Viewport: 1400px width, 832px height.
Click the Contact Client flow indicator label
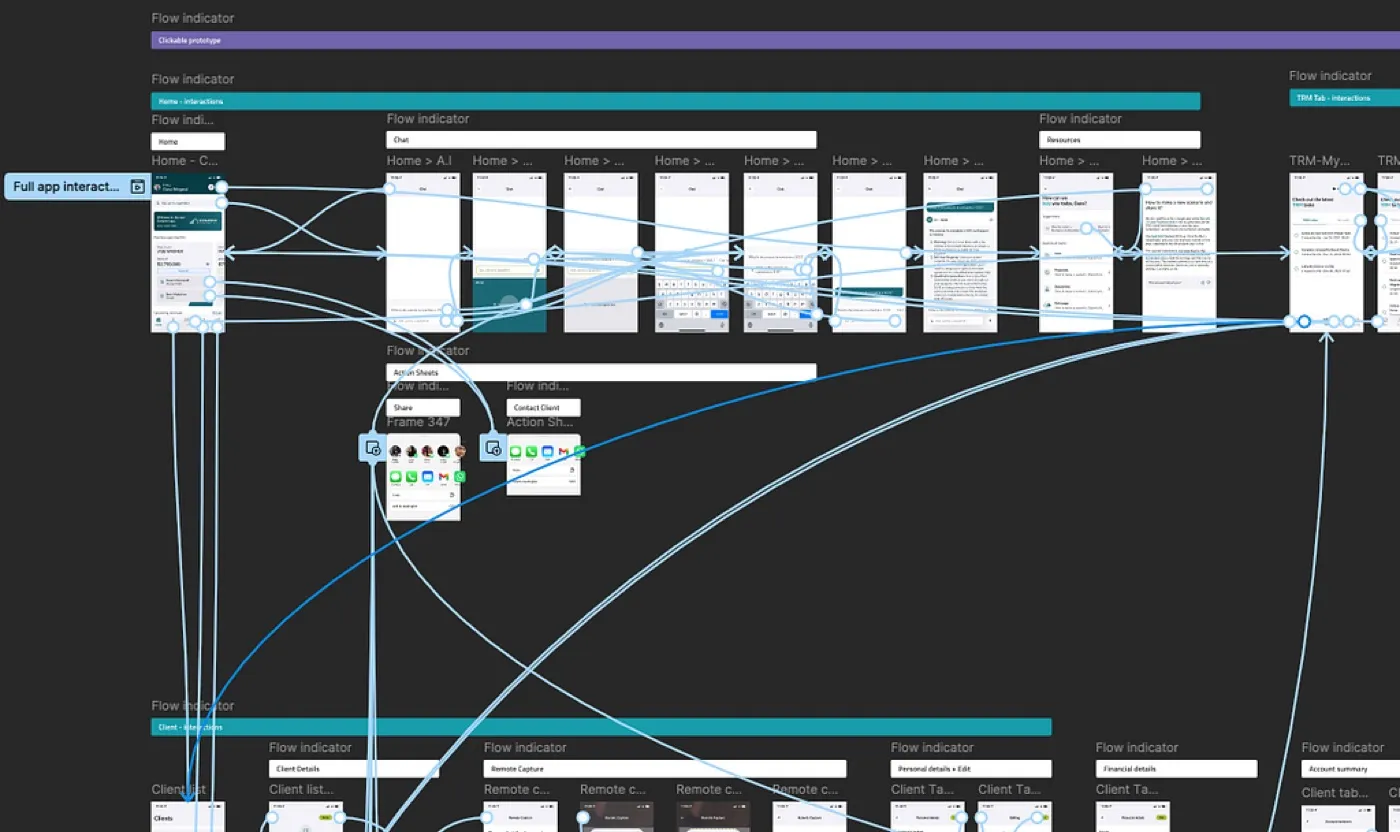[x=543, y=407]
